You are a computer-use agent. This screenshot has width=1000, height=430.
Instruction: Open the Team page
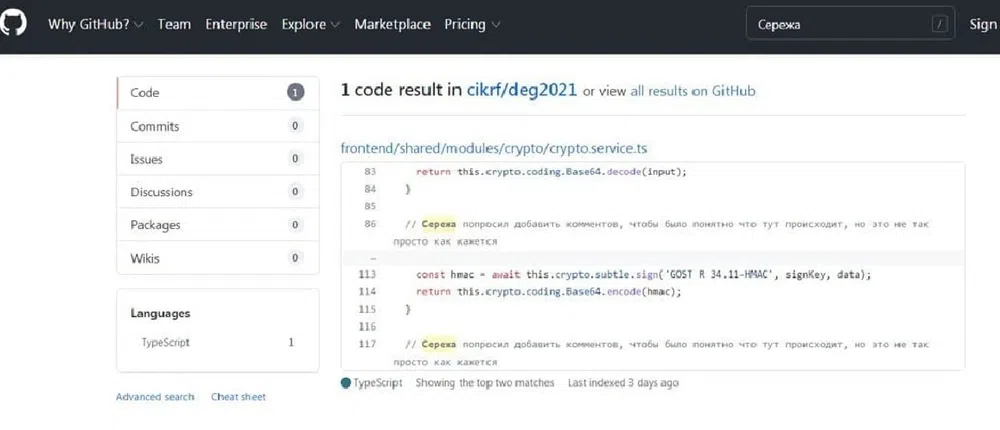click(x=174, y=24)
